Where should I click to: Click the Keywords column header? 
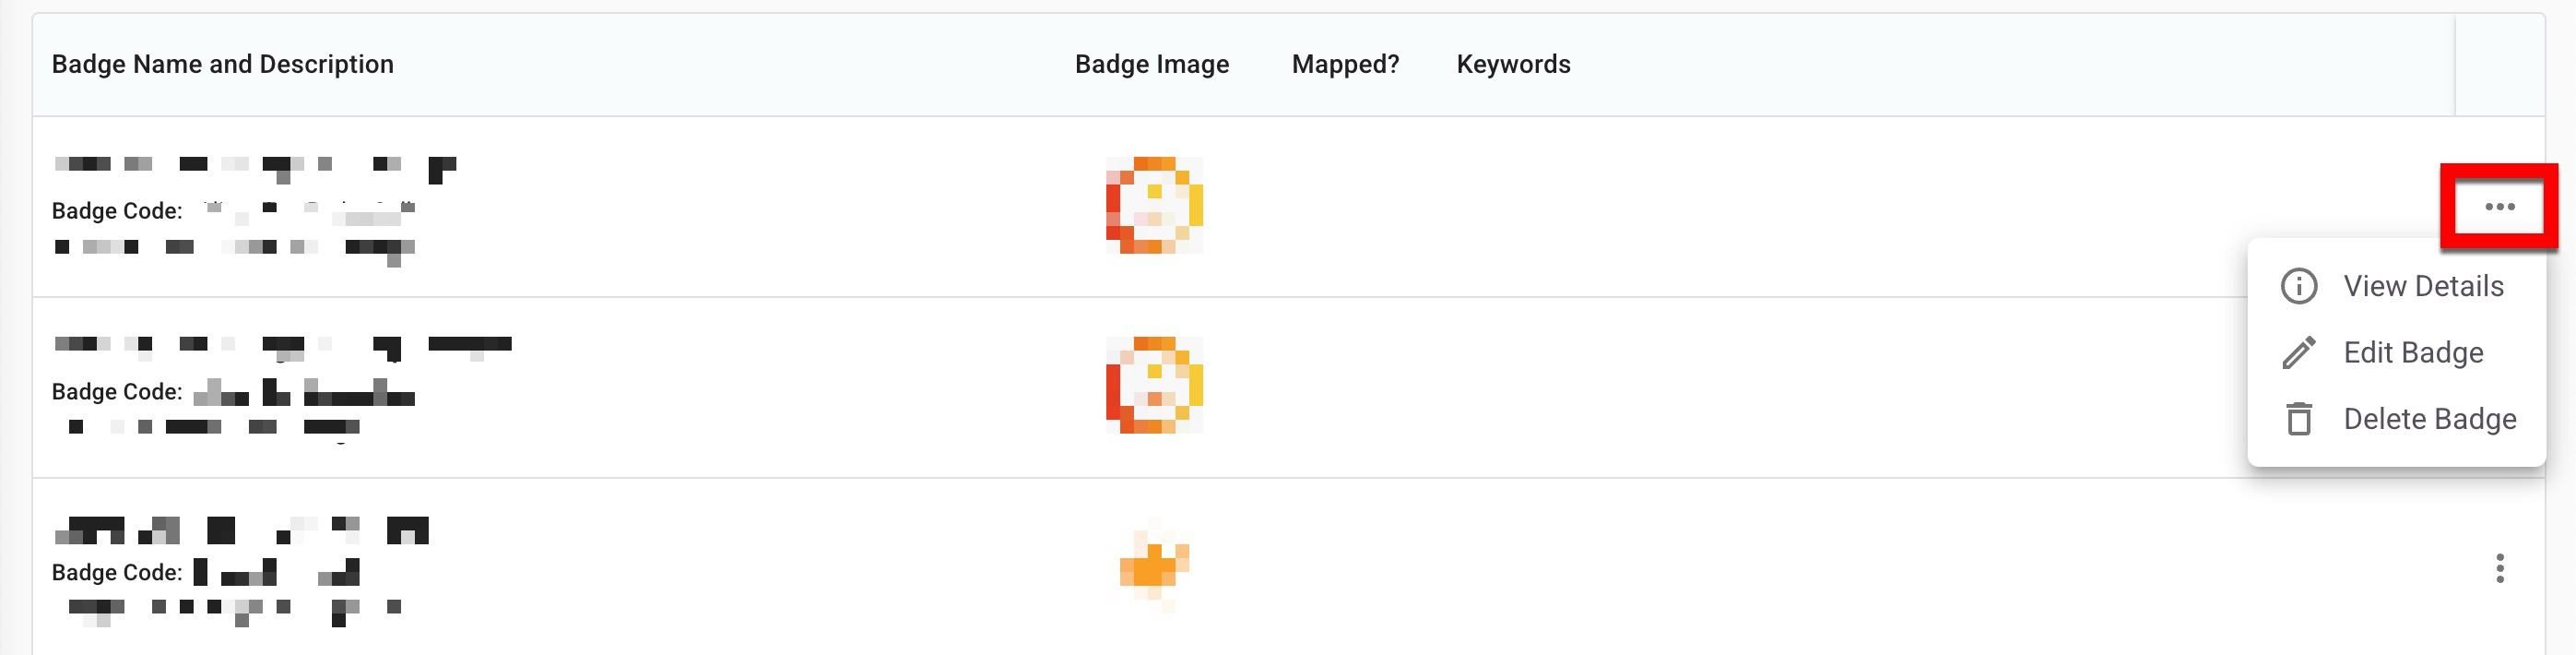tap(1513, 64)
